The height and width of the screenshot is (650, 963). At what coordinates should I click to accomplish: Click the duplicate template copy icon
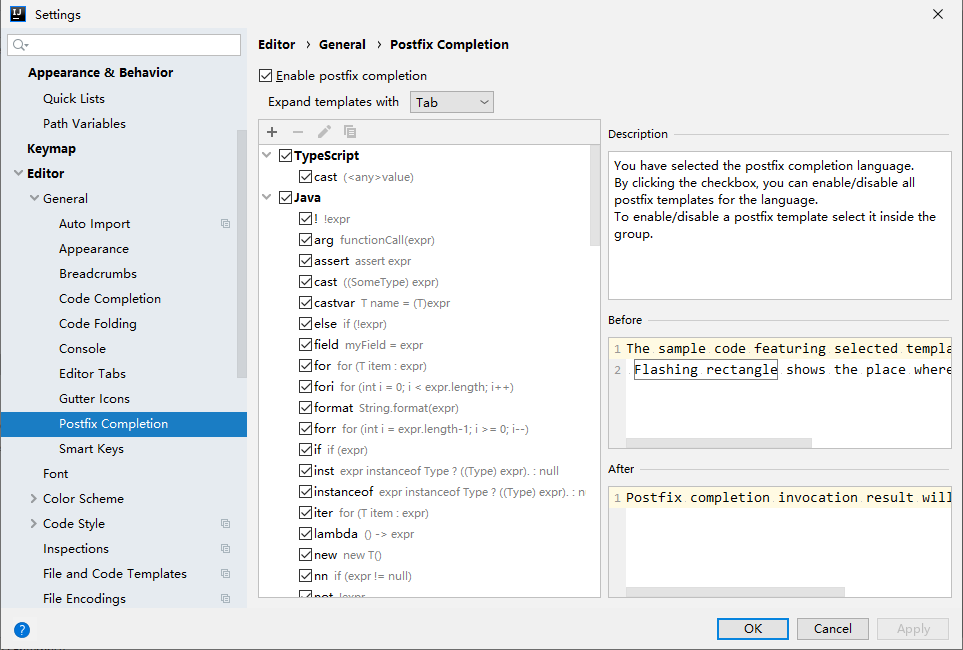[x=349, y=132]
